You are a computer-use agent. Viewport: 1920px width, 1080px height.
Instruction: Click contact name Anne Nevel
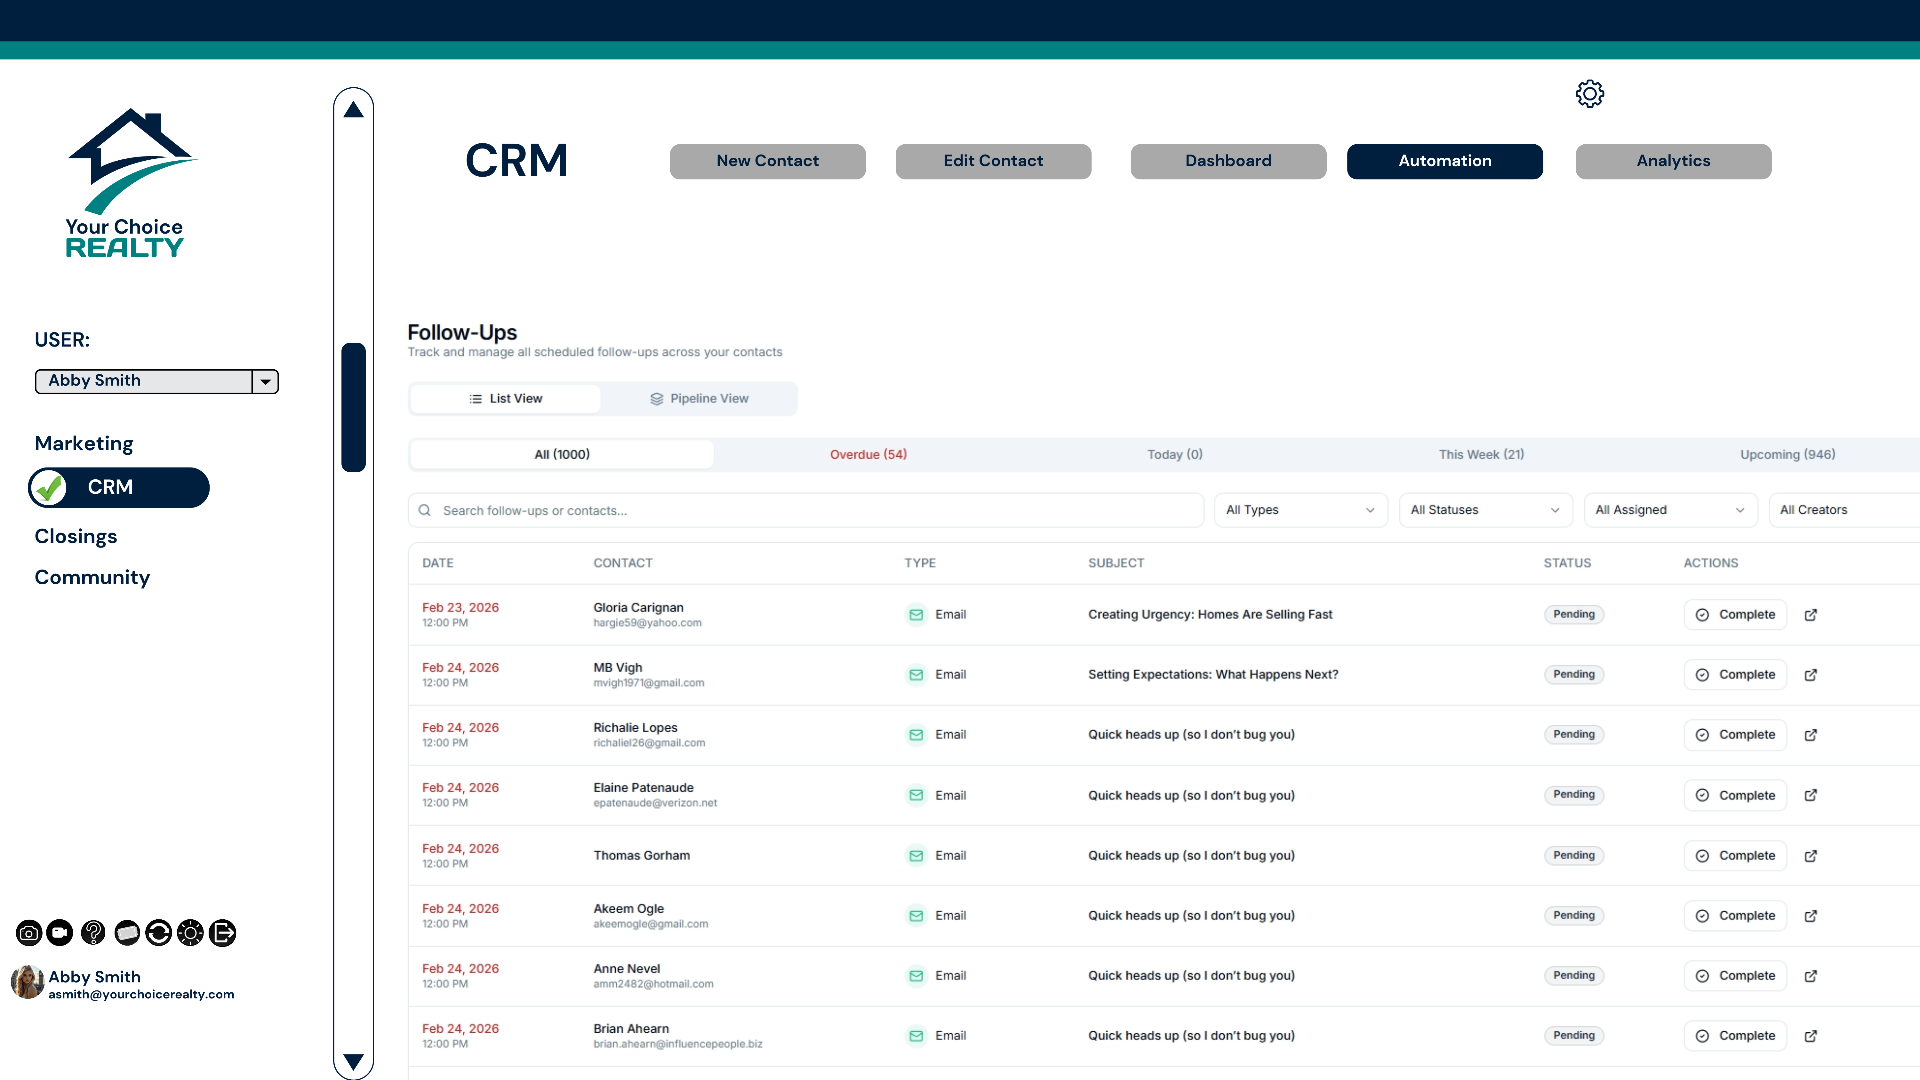pyautogui.click(x=627, y=969)
